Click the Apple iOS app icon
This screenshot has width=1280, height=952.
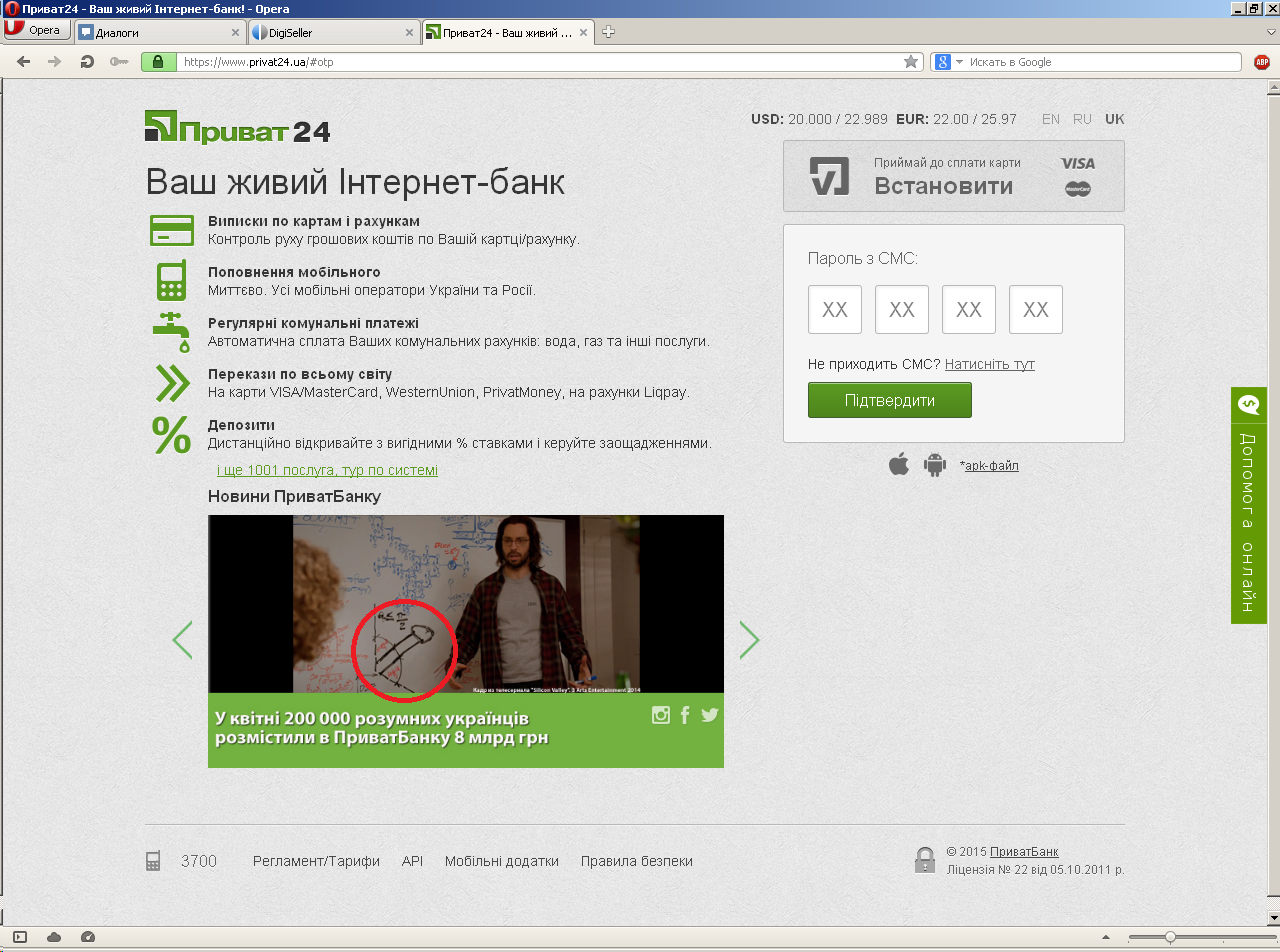tap(899, 464)
